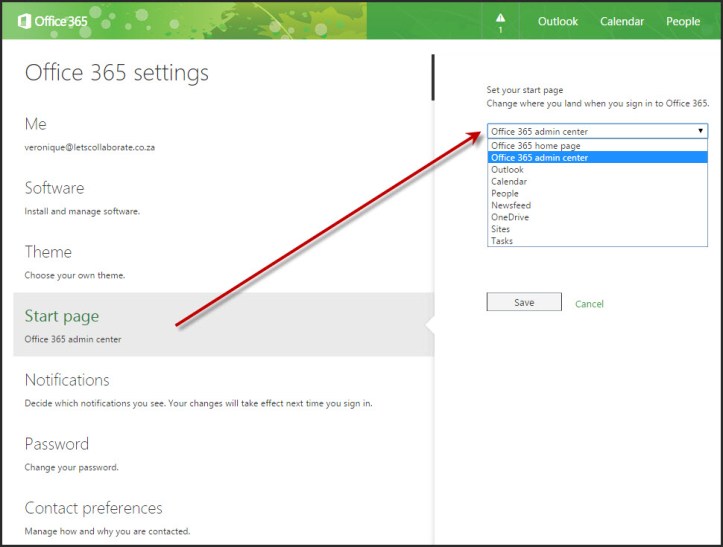Open the Me settings section
Image resolution: width=723 pixels, height=547 pixels.
coord(36,123)
